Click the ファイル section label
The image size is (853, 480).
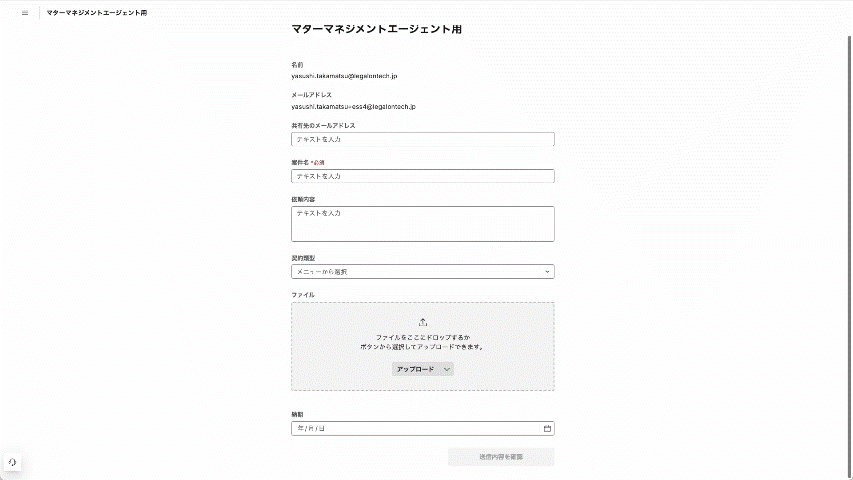(x=303, y=295)
